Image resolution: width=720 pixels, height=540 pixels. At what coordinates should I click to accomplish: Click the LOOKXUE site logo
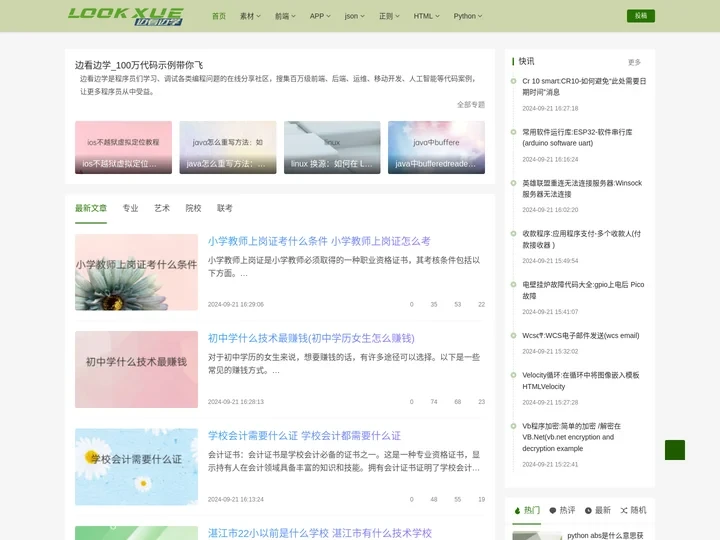(x=125, y=16)
